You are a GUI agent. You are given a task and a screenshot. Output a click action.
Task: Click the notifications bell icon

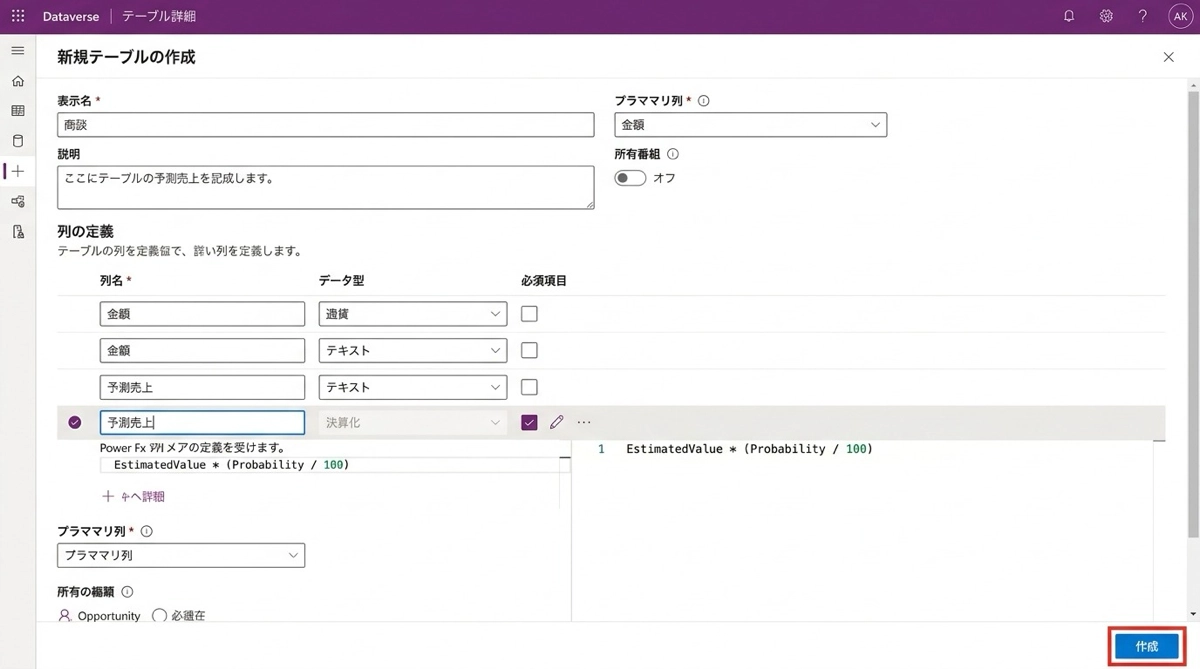pyautogui.click(x=1069, y=17)
